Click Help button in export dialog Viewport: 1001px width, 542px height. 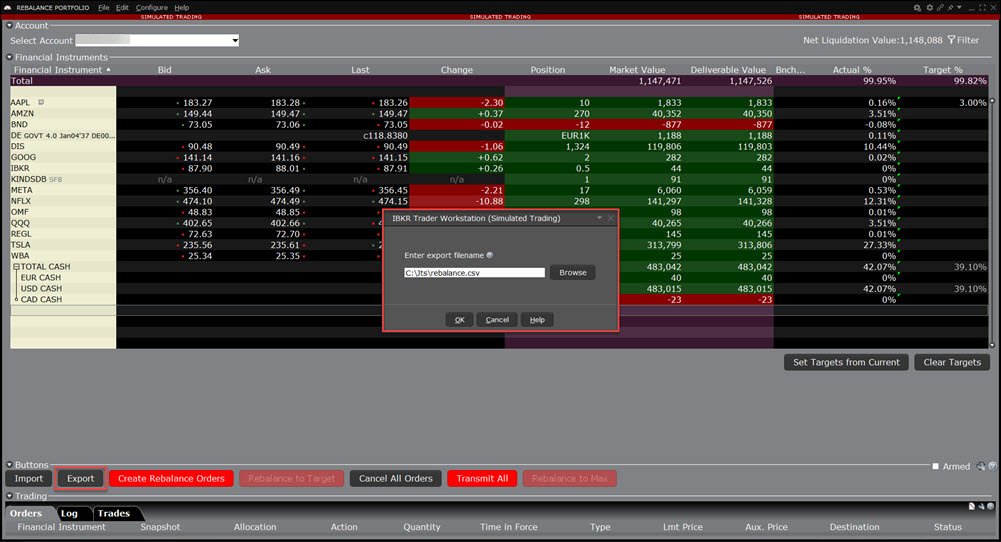tap(537, 320)
